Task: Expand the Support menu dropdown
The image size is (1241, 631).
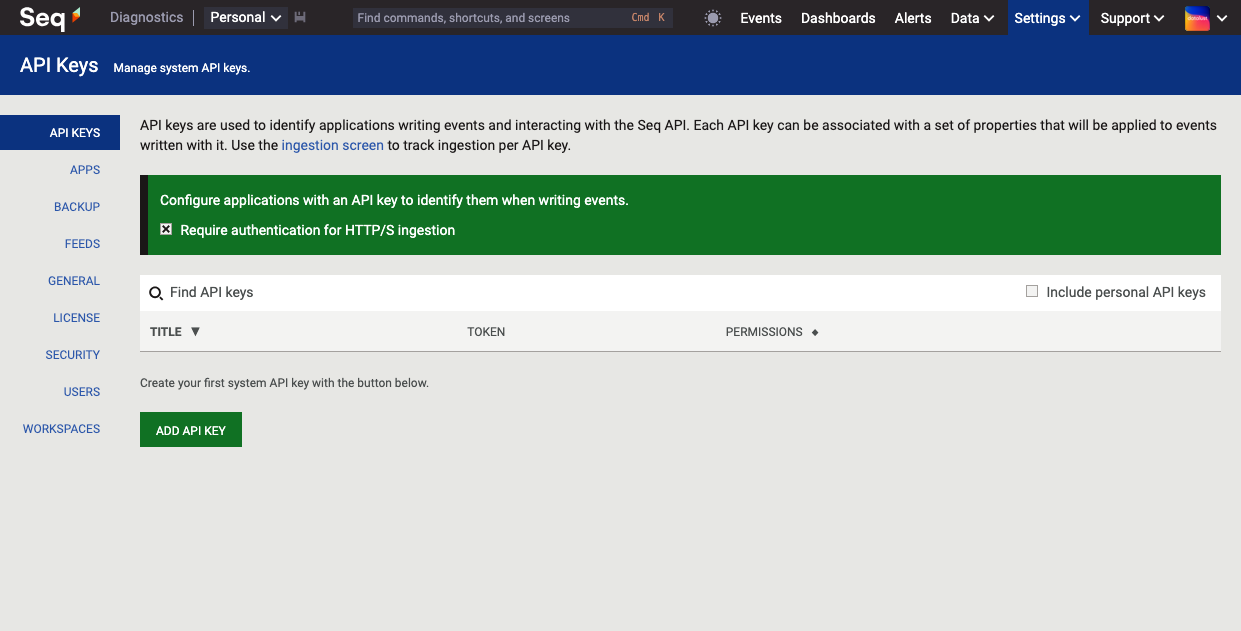Action: coord(1132,18)
